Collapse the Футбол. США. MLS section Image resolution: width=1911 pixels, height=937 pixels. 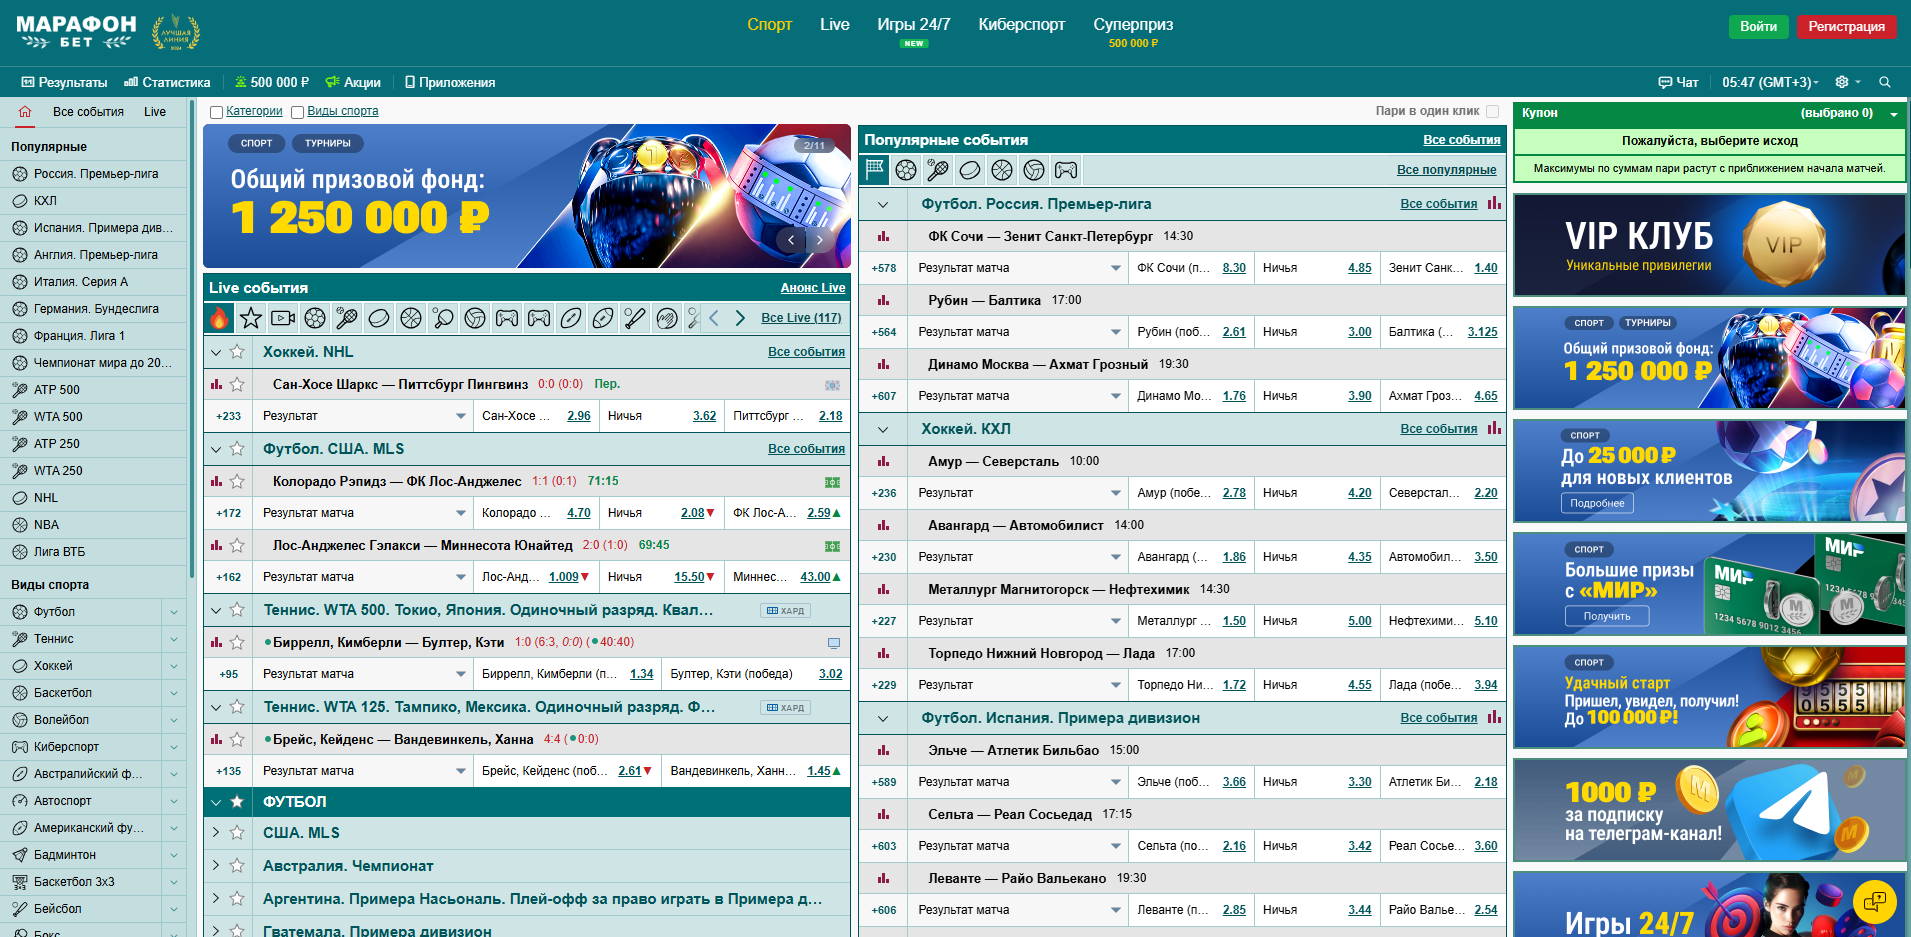(216, 449)
